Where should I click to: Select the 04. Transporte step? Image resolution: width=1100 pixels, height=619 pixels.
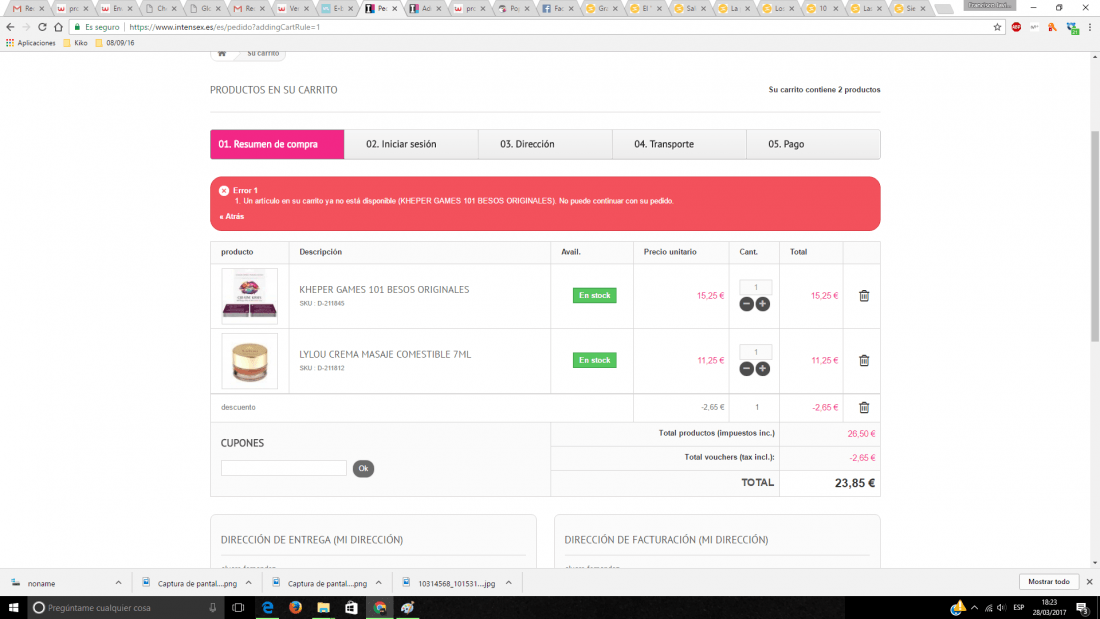(679, 144)
